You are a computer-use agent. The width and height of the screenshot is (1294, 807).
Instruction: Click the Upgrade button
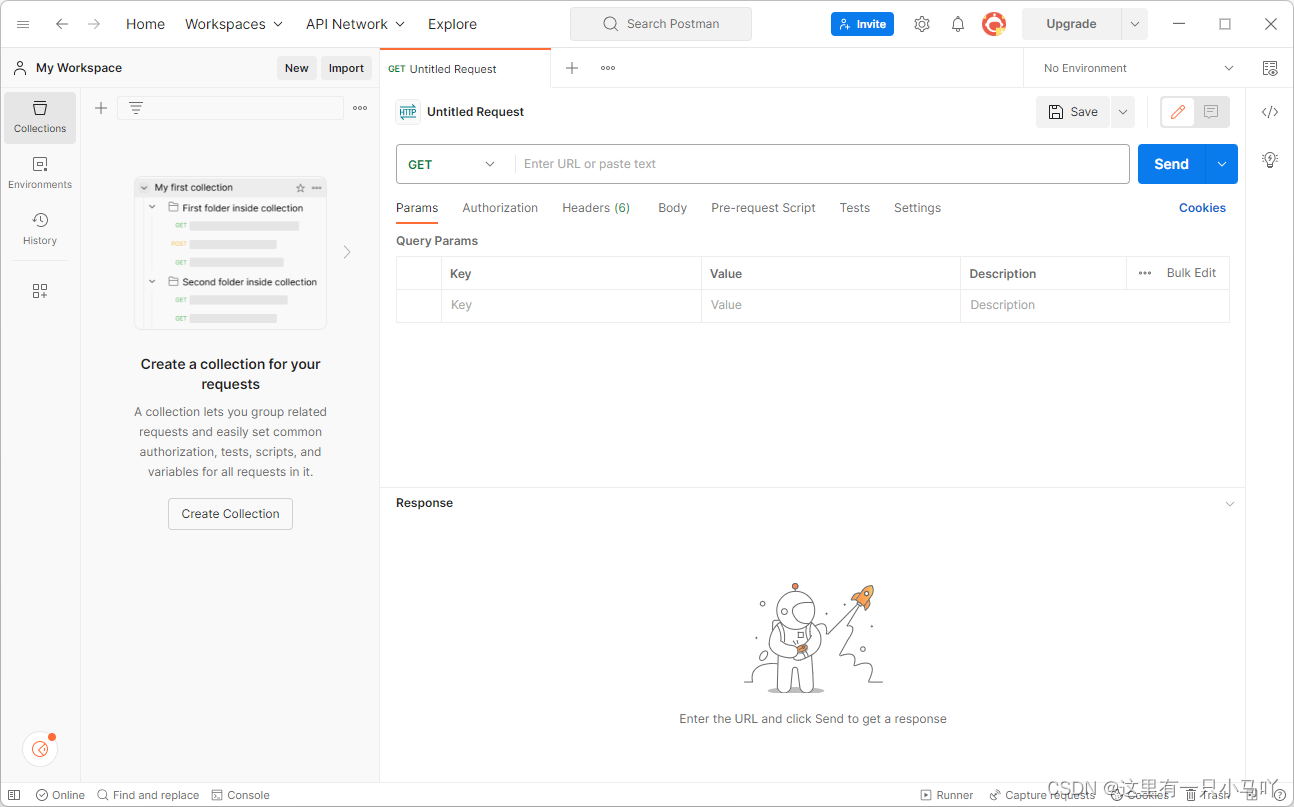[x=1071, y=24]
